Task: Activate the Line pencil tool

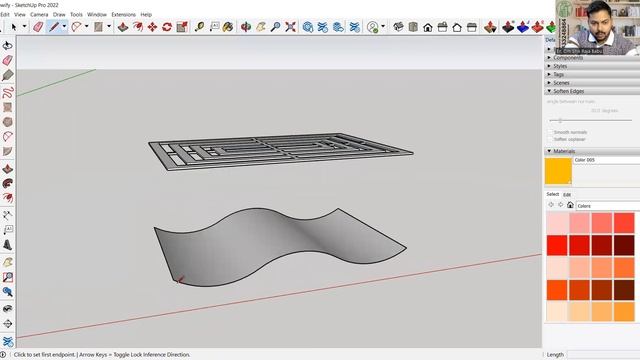Action: point(53,27)
